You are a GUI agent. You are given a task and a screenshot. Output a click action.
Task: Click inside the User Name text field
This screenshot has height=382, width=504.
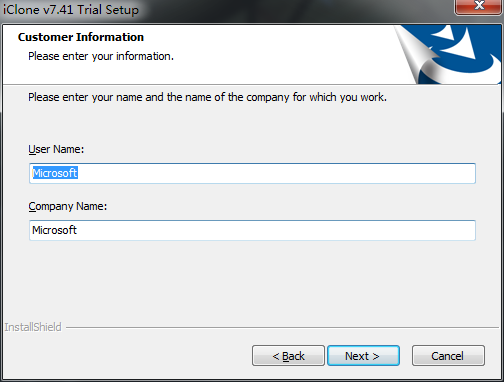[x=252, y=173]
